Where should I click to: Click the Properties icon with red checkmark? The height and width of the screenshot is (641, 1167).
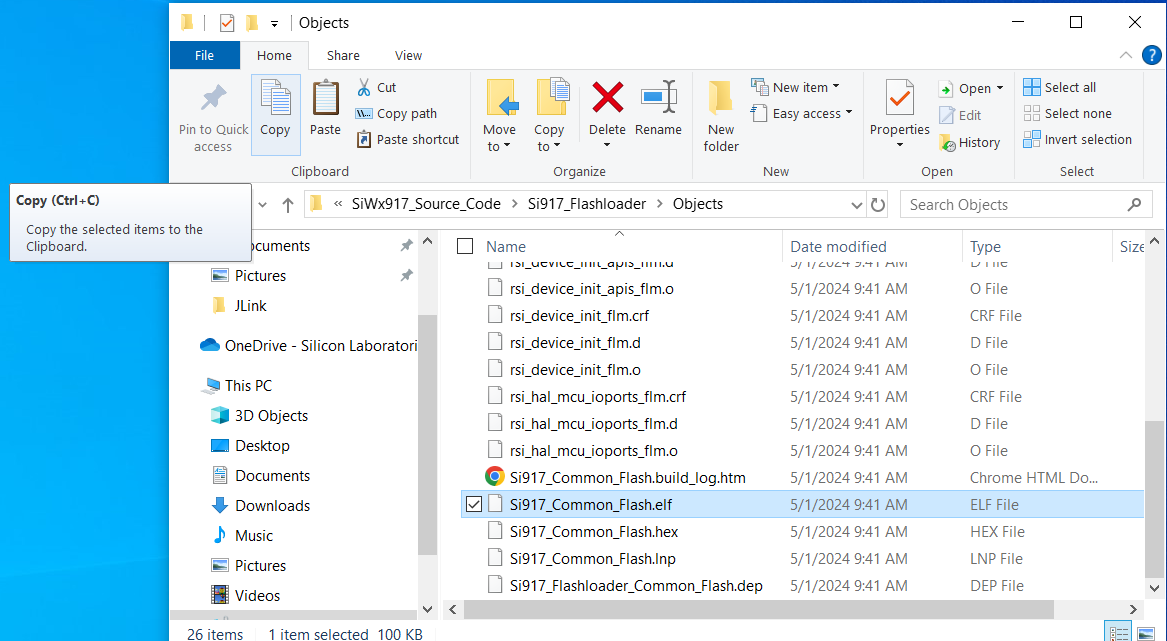(x=900, y=98)
